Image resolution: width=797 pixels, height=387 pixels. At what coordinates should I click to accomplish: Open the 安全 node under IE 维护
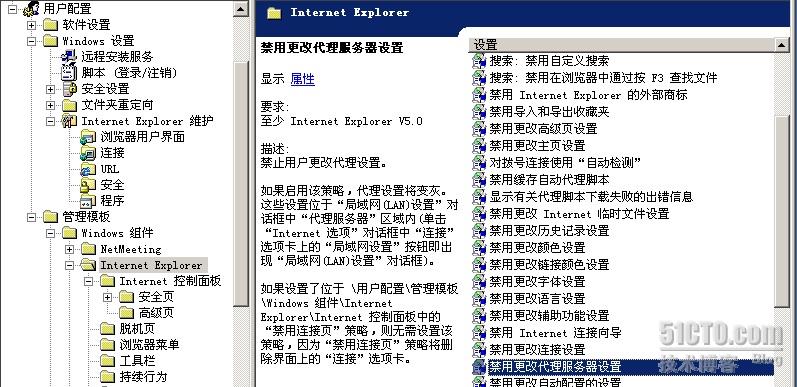pyautogui.click(x=112, y=185)
